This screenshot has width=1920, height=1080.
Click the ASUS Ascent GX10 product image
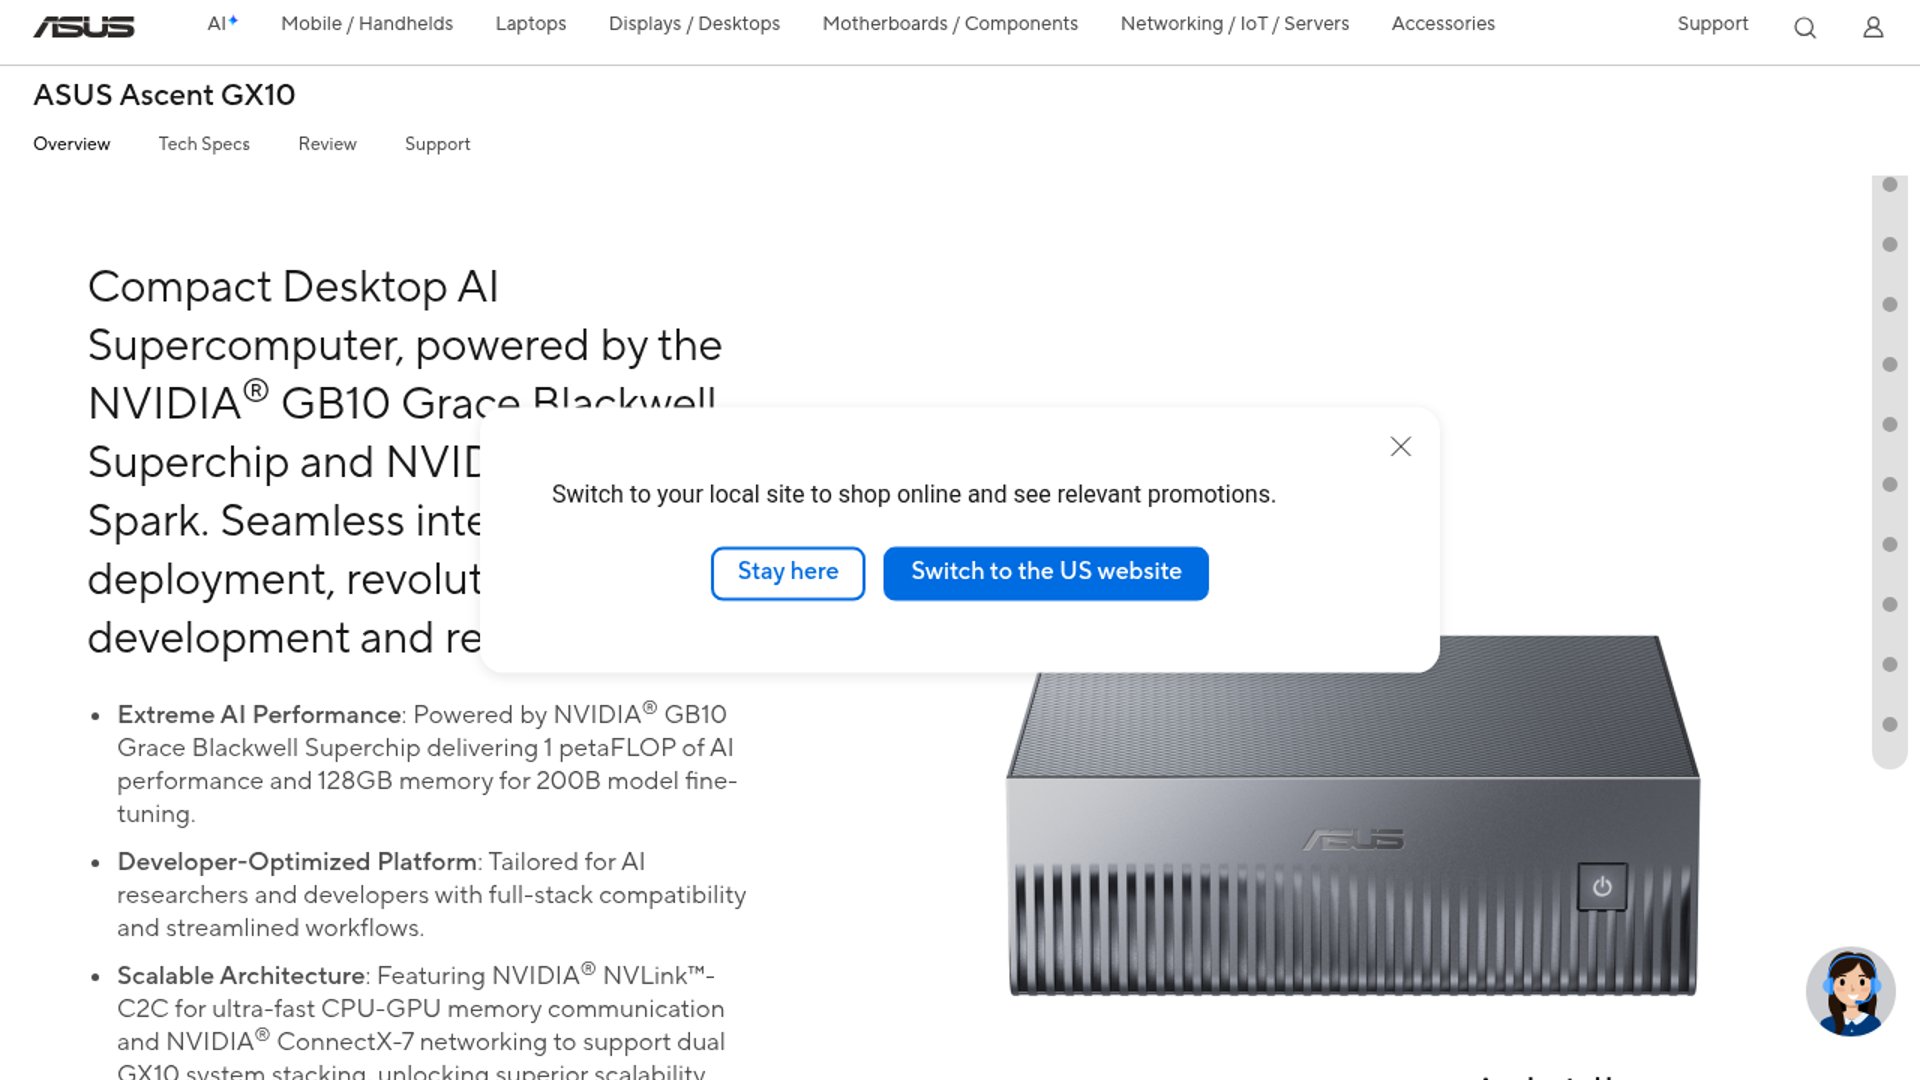(1350, 830)
